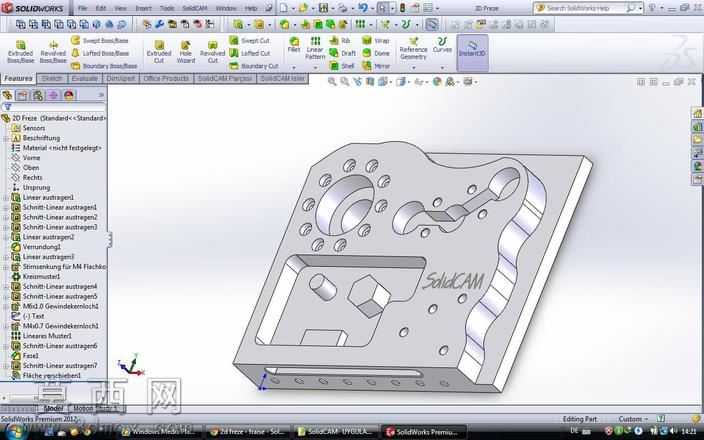The width and height of the screenshot is (704, 440).
Task: Choose the Dome tool
Action: (x=376, y=53)
